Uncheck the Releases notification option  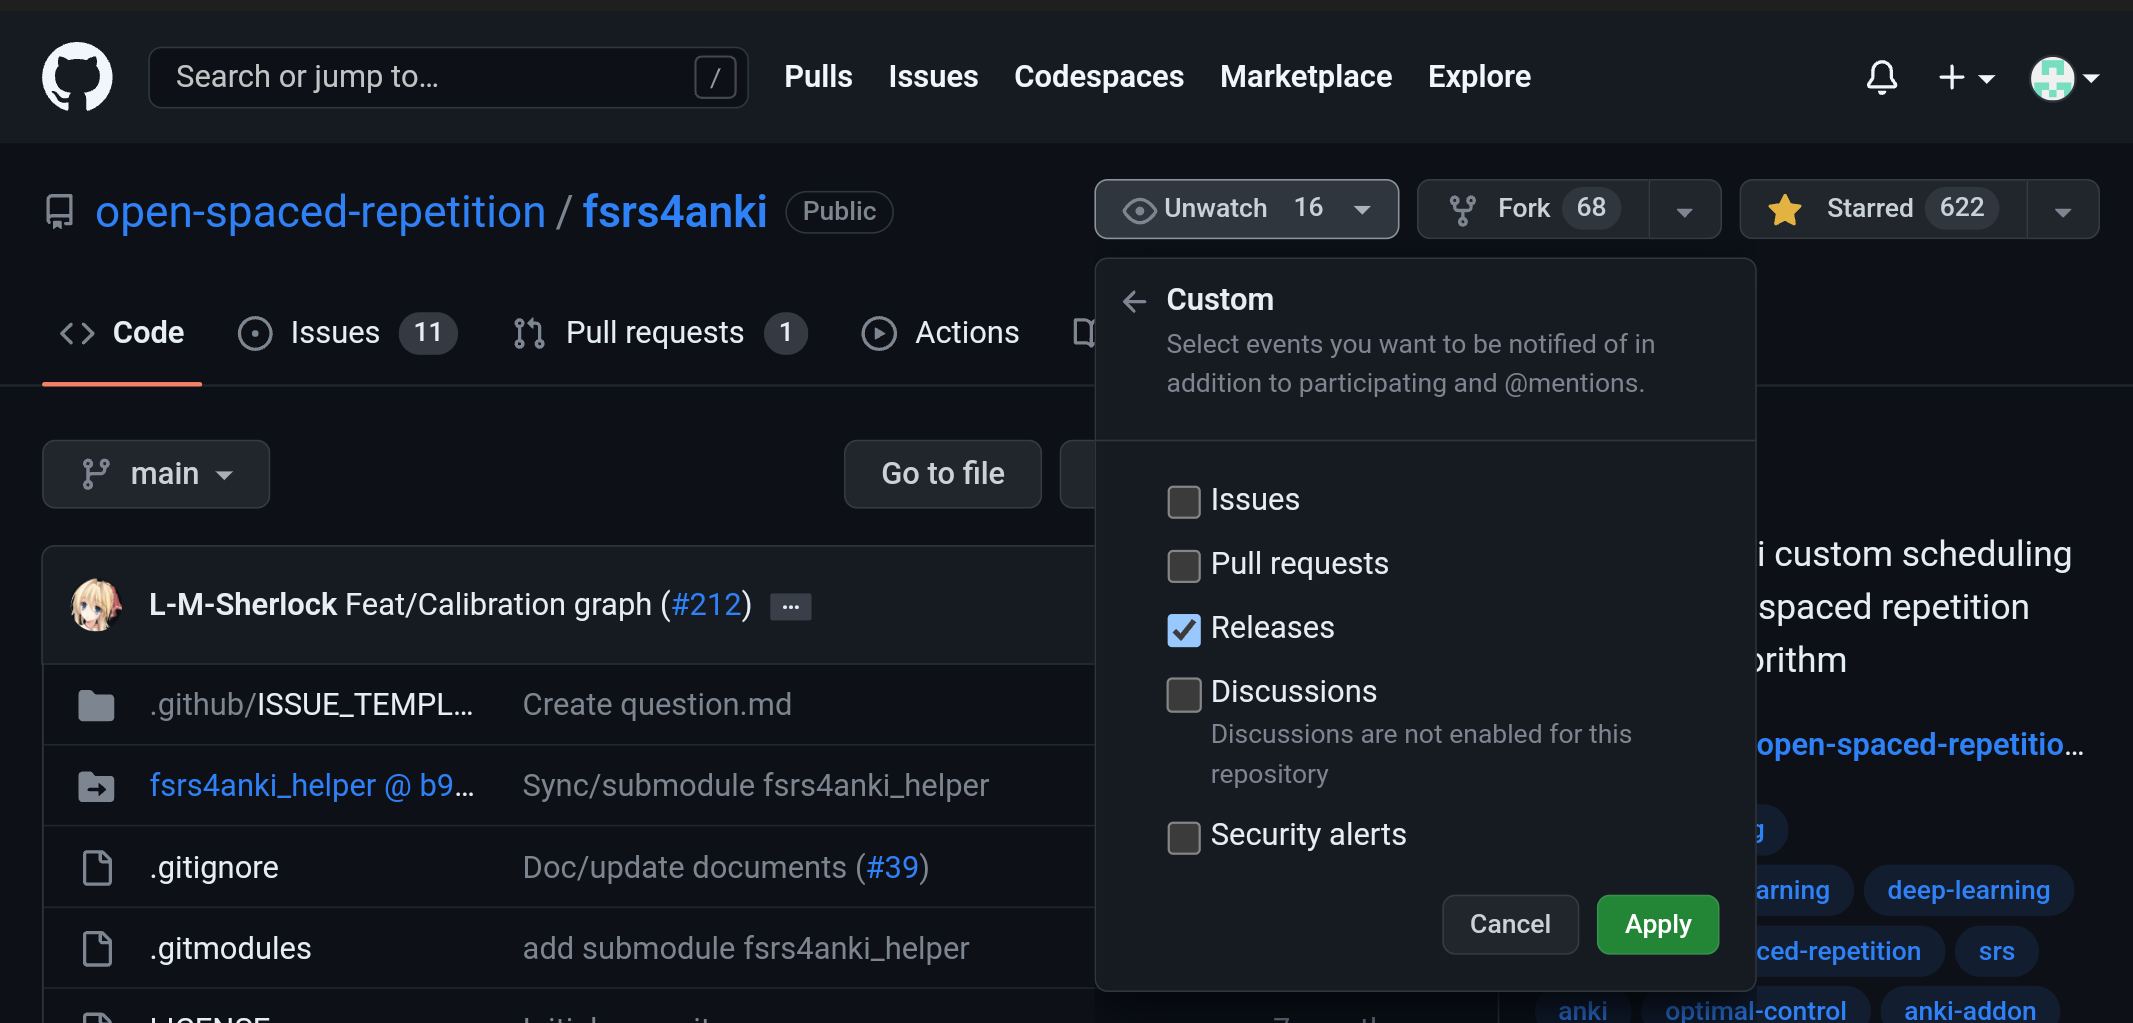(1183, 630)
